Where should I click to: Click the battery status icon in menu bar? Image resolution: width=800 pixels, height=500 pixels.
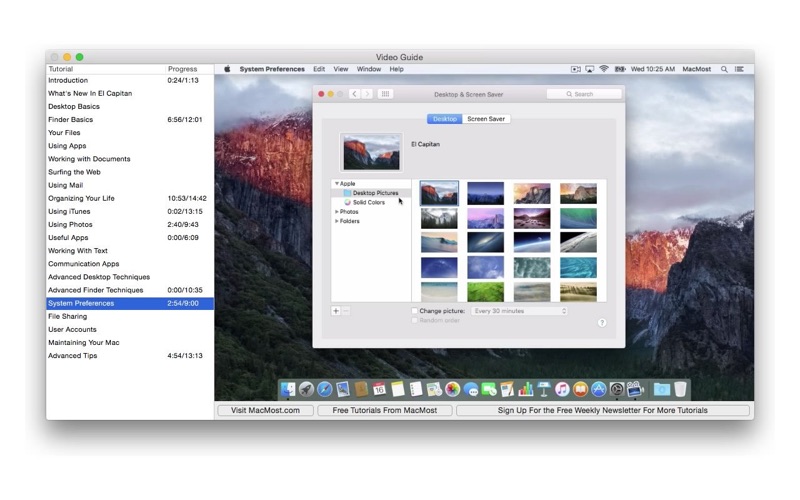coord(620,69)
